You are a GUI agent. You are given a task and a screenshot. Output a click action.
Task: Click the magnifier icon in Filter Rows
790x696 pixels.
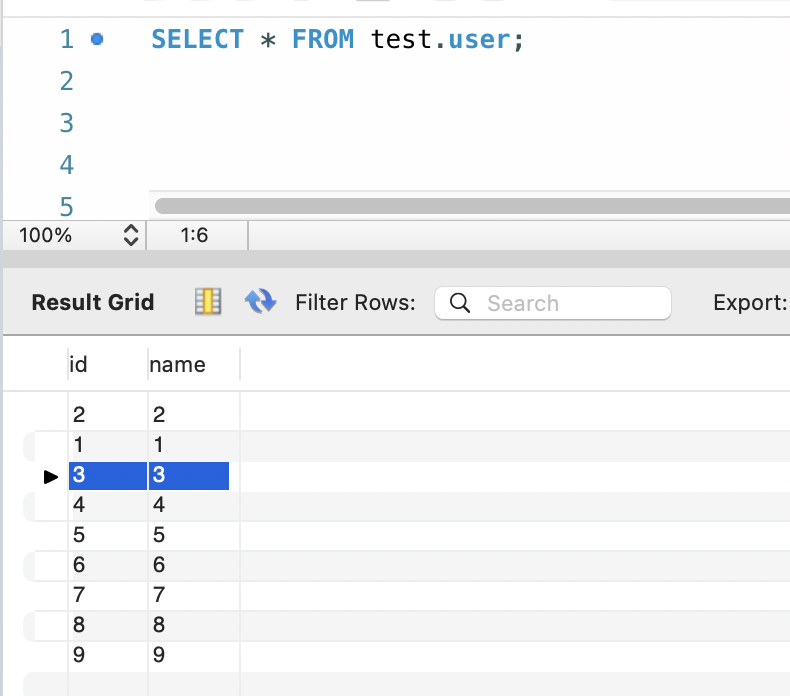pos(460,303)
